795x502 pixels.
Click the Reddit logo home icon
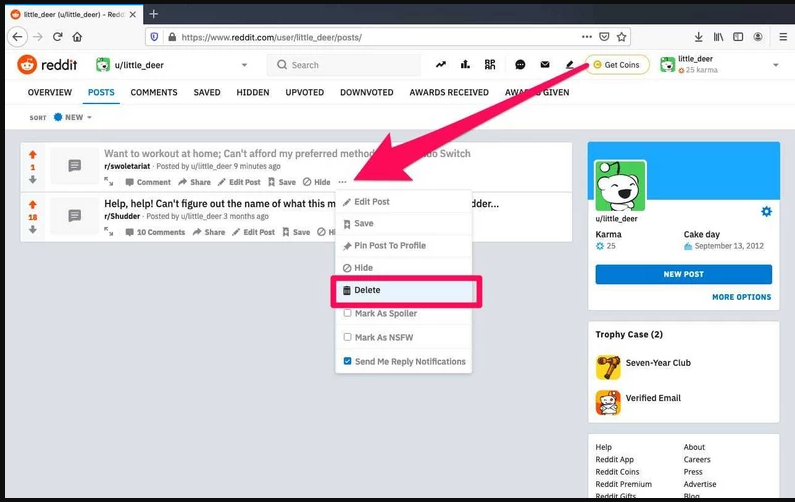[x=28, y=65]
